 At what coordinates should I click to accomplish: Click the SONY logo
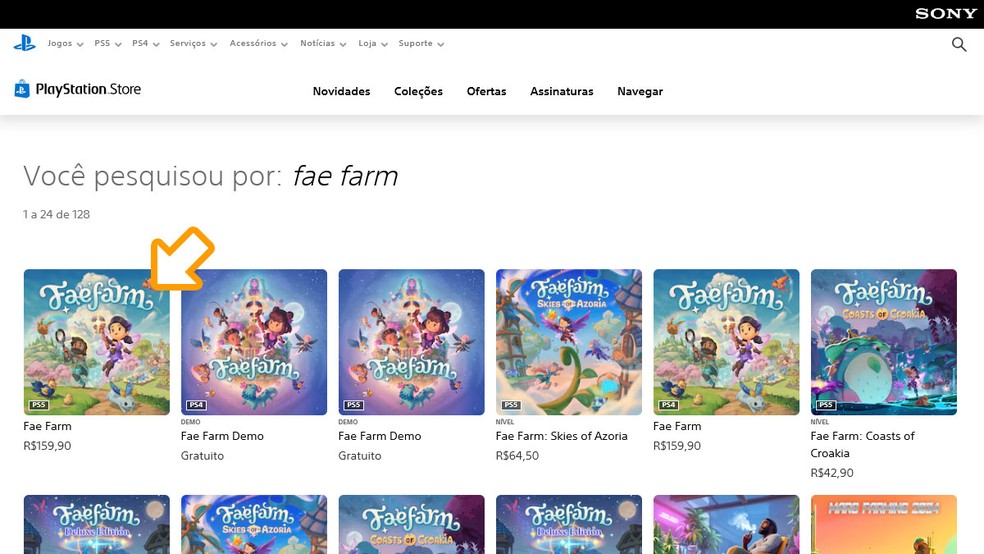[946, 14]
